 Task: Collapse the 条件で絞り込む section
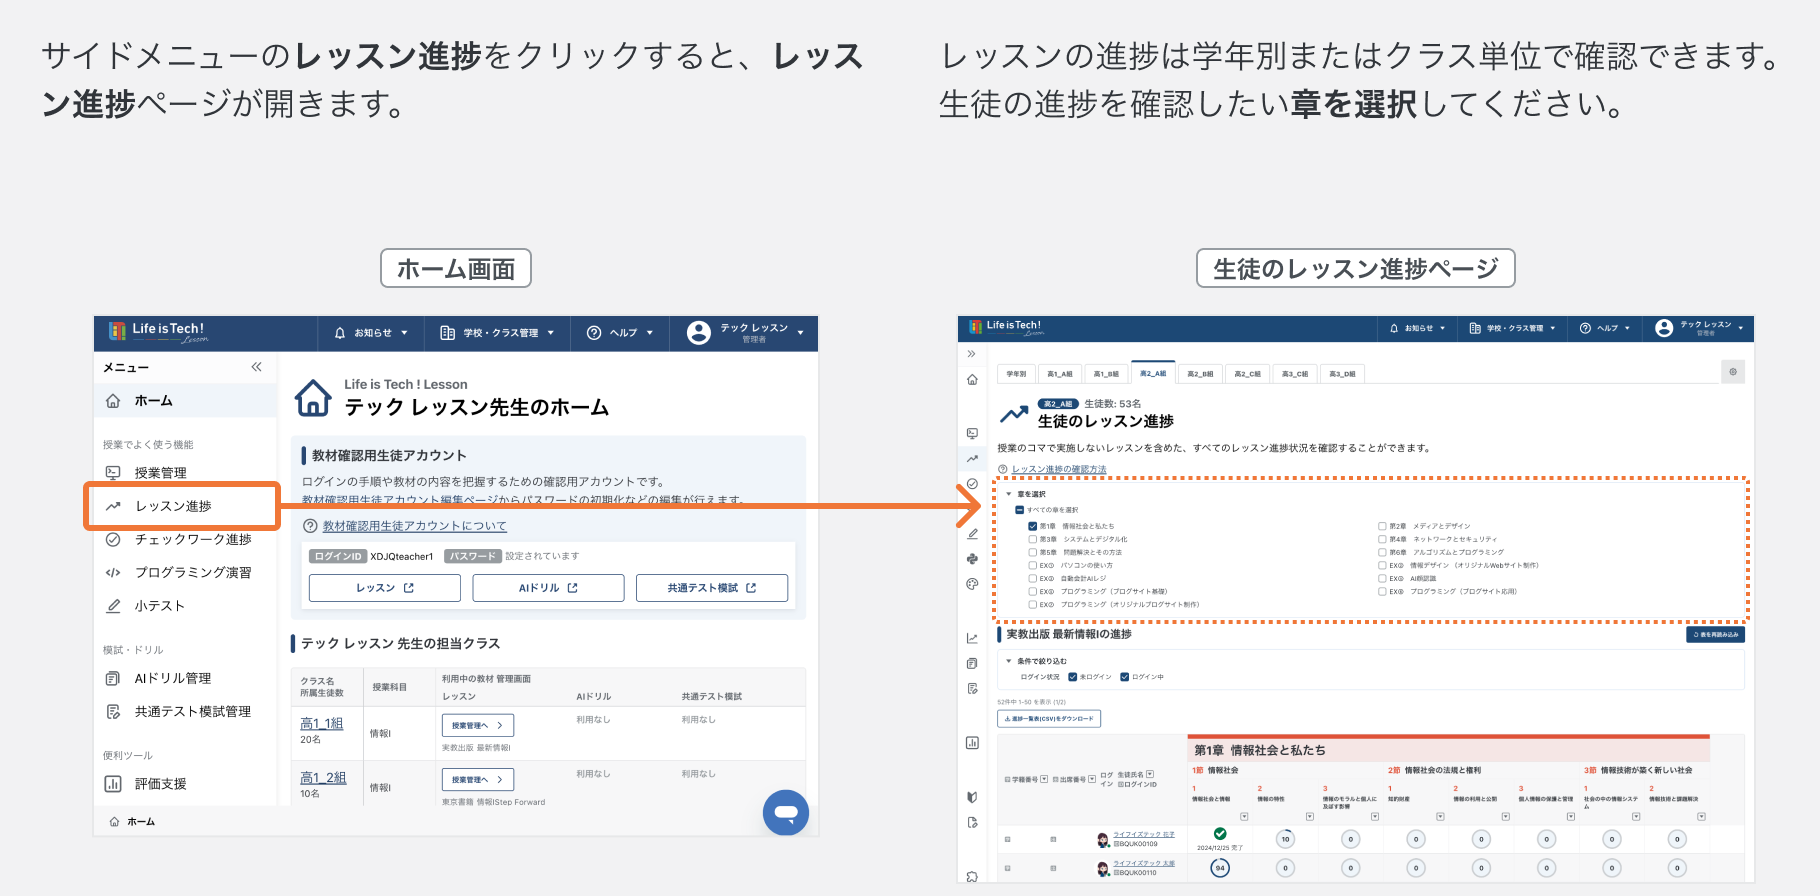tap(1008, 661)
